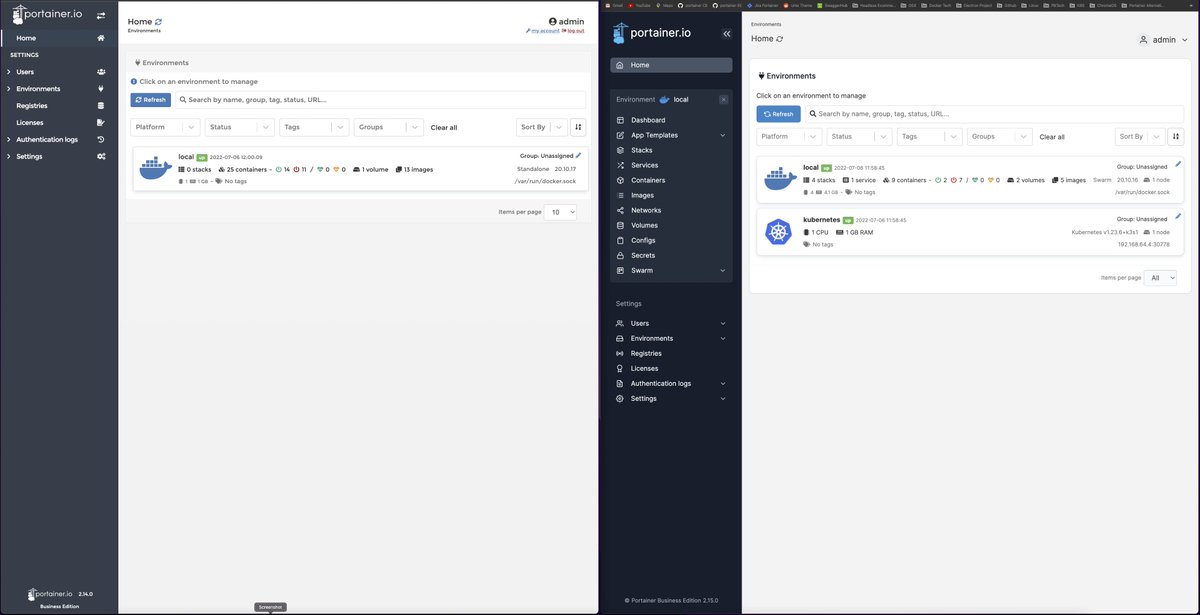
Task: Open Networks share icon in 2.15 window sidebar
Action: pos(620,210)
